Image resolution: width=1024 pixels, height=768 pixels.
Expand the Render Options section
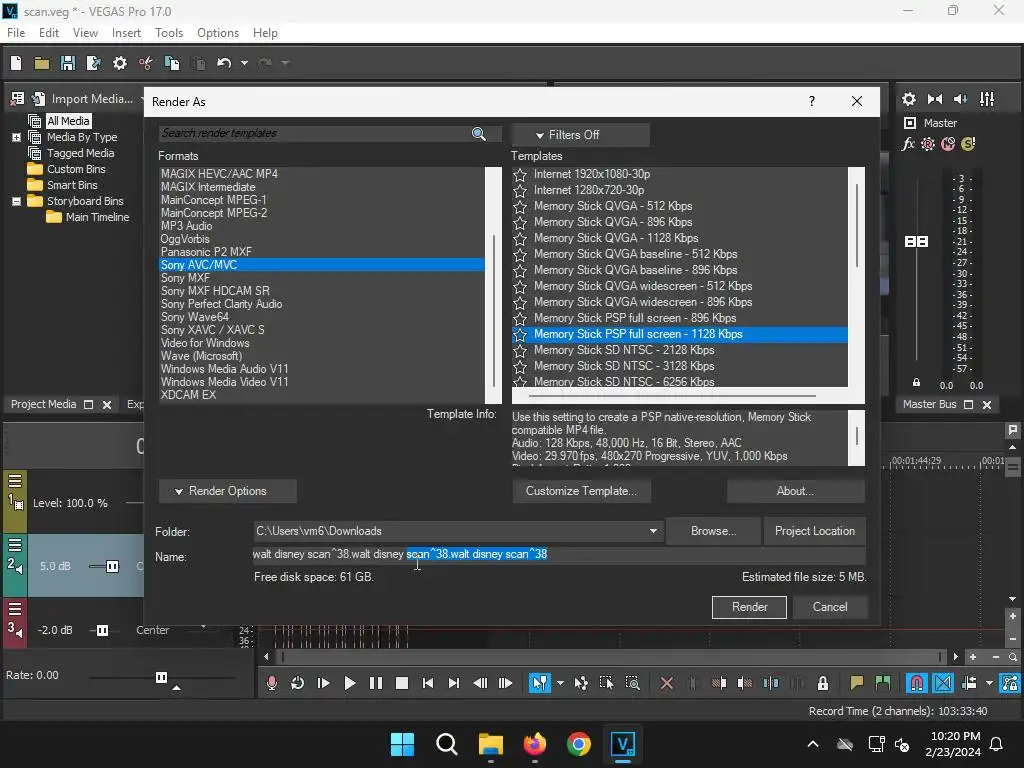click(x=227, y=491)
